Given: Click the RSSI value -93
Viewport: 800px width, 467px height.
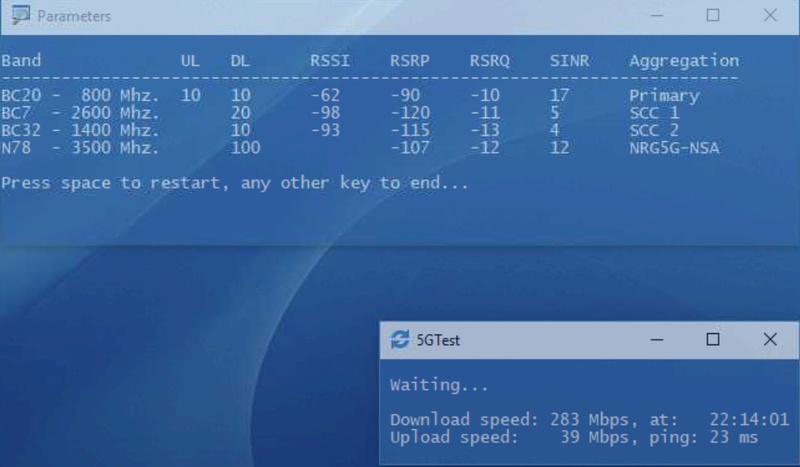Looking at the screenshot, I should click(x=325, y=130).
